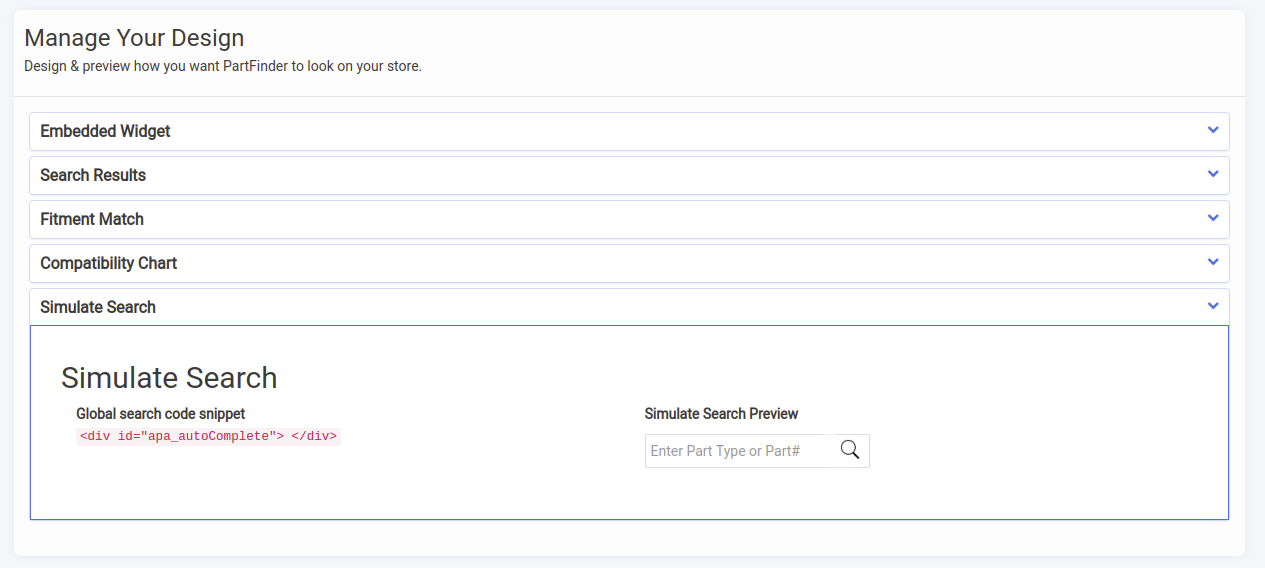Screen dimensions: 1265x568
Task: Open the Search Results section title
Action: [93, 175]
